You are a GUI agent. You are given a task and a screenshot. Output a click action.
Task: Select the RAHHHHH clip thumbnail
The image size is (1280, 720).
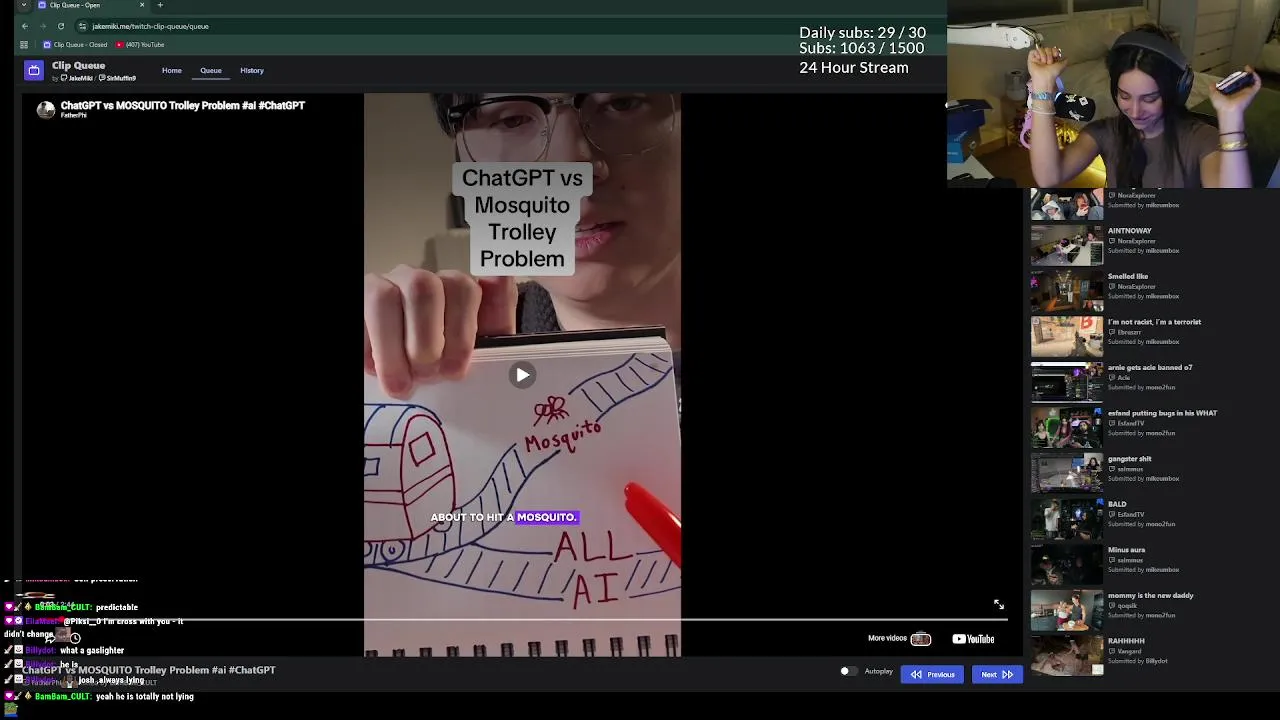click(1067, 657)
